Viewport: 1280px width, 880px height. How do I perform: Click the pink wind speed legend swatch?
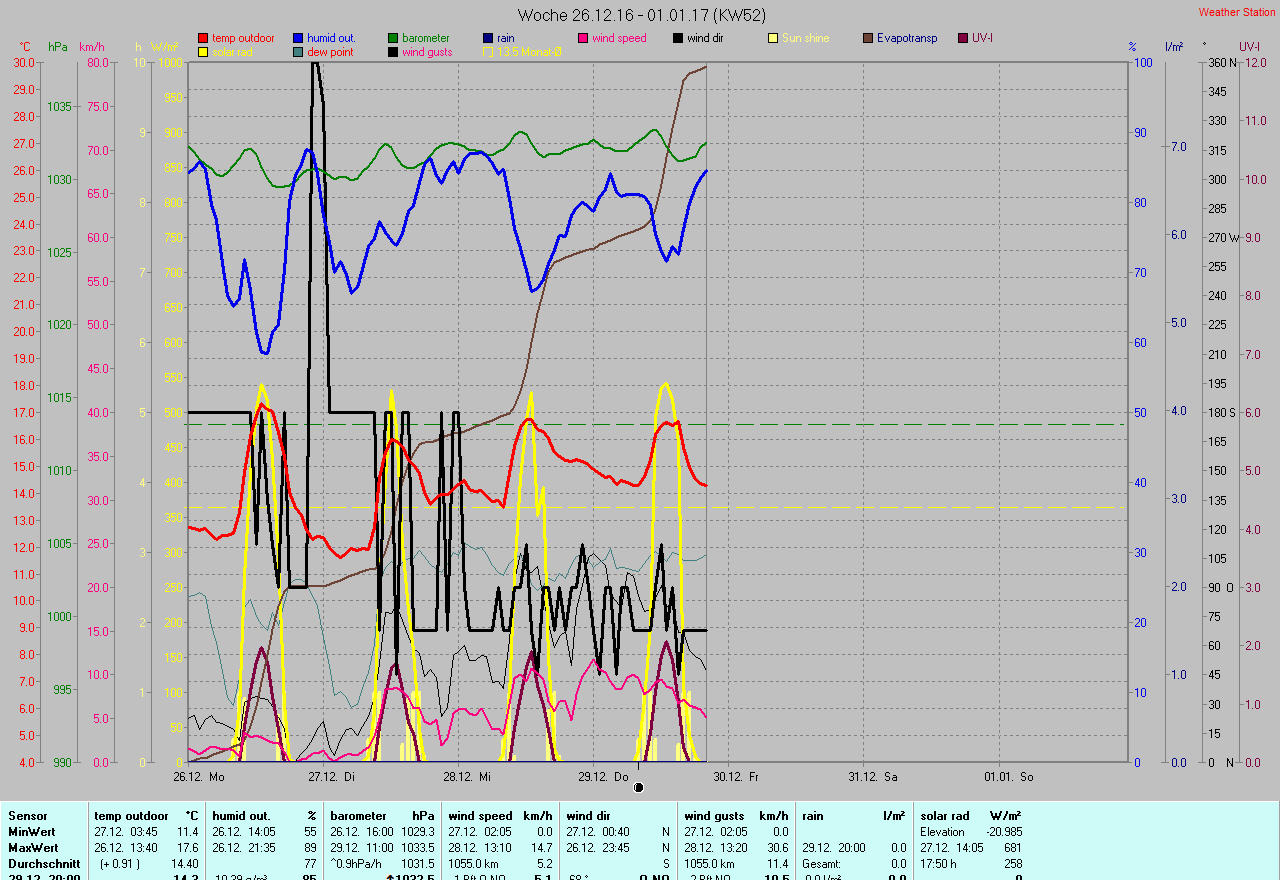584,38
